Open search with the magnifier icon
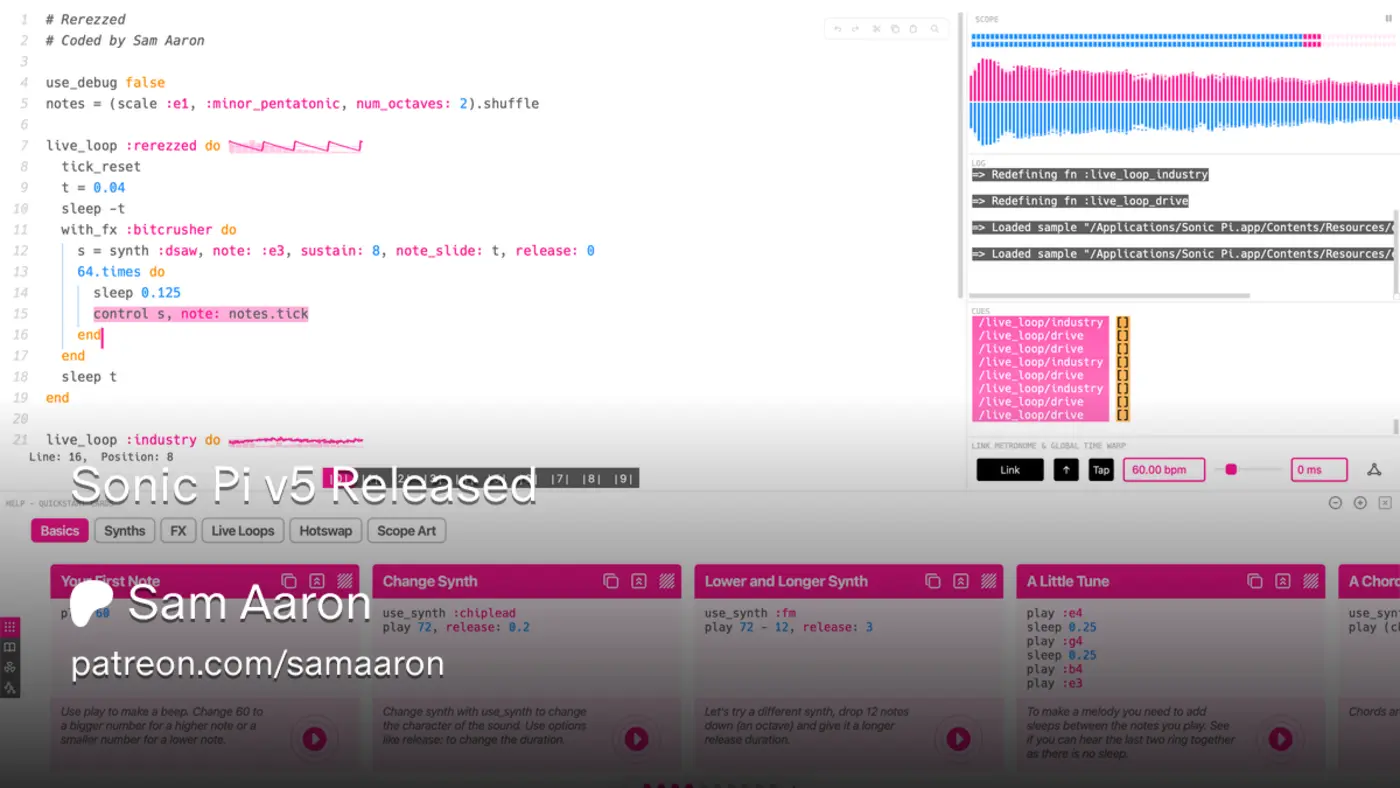This screenshot has height=788, width=1400. [x=935, y=29]
